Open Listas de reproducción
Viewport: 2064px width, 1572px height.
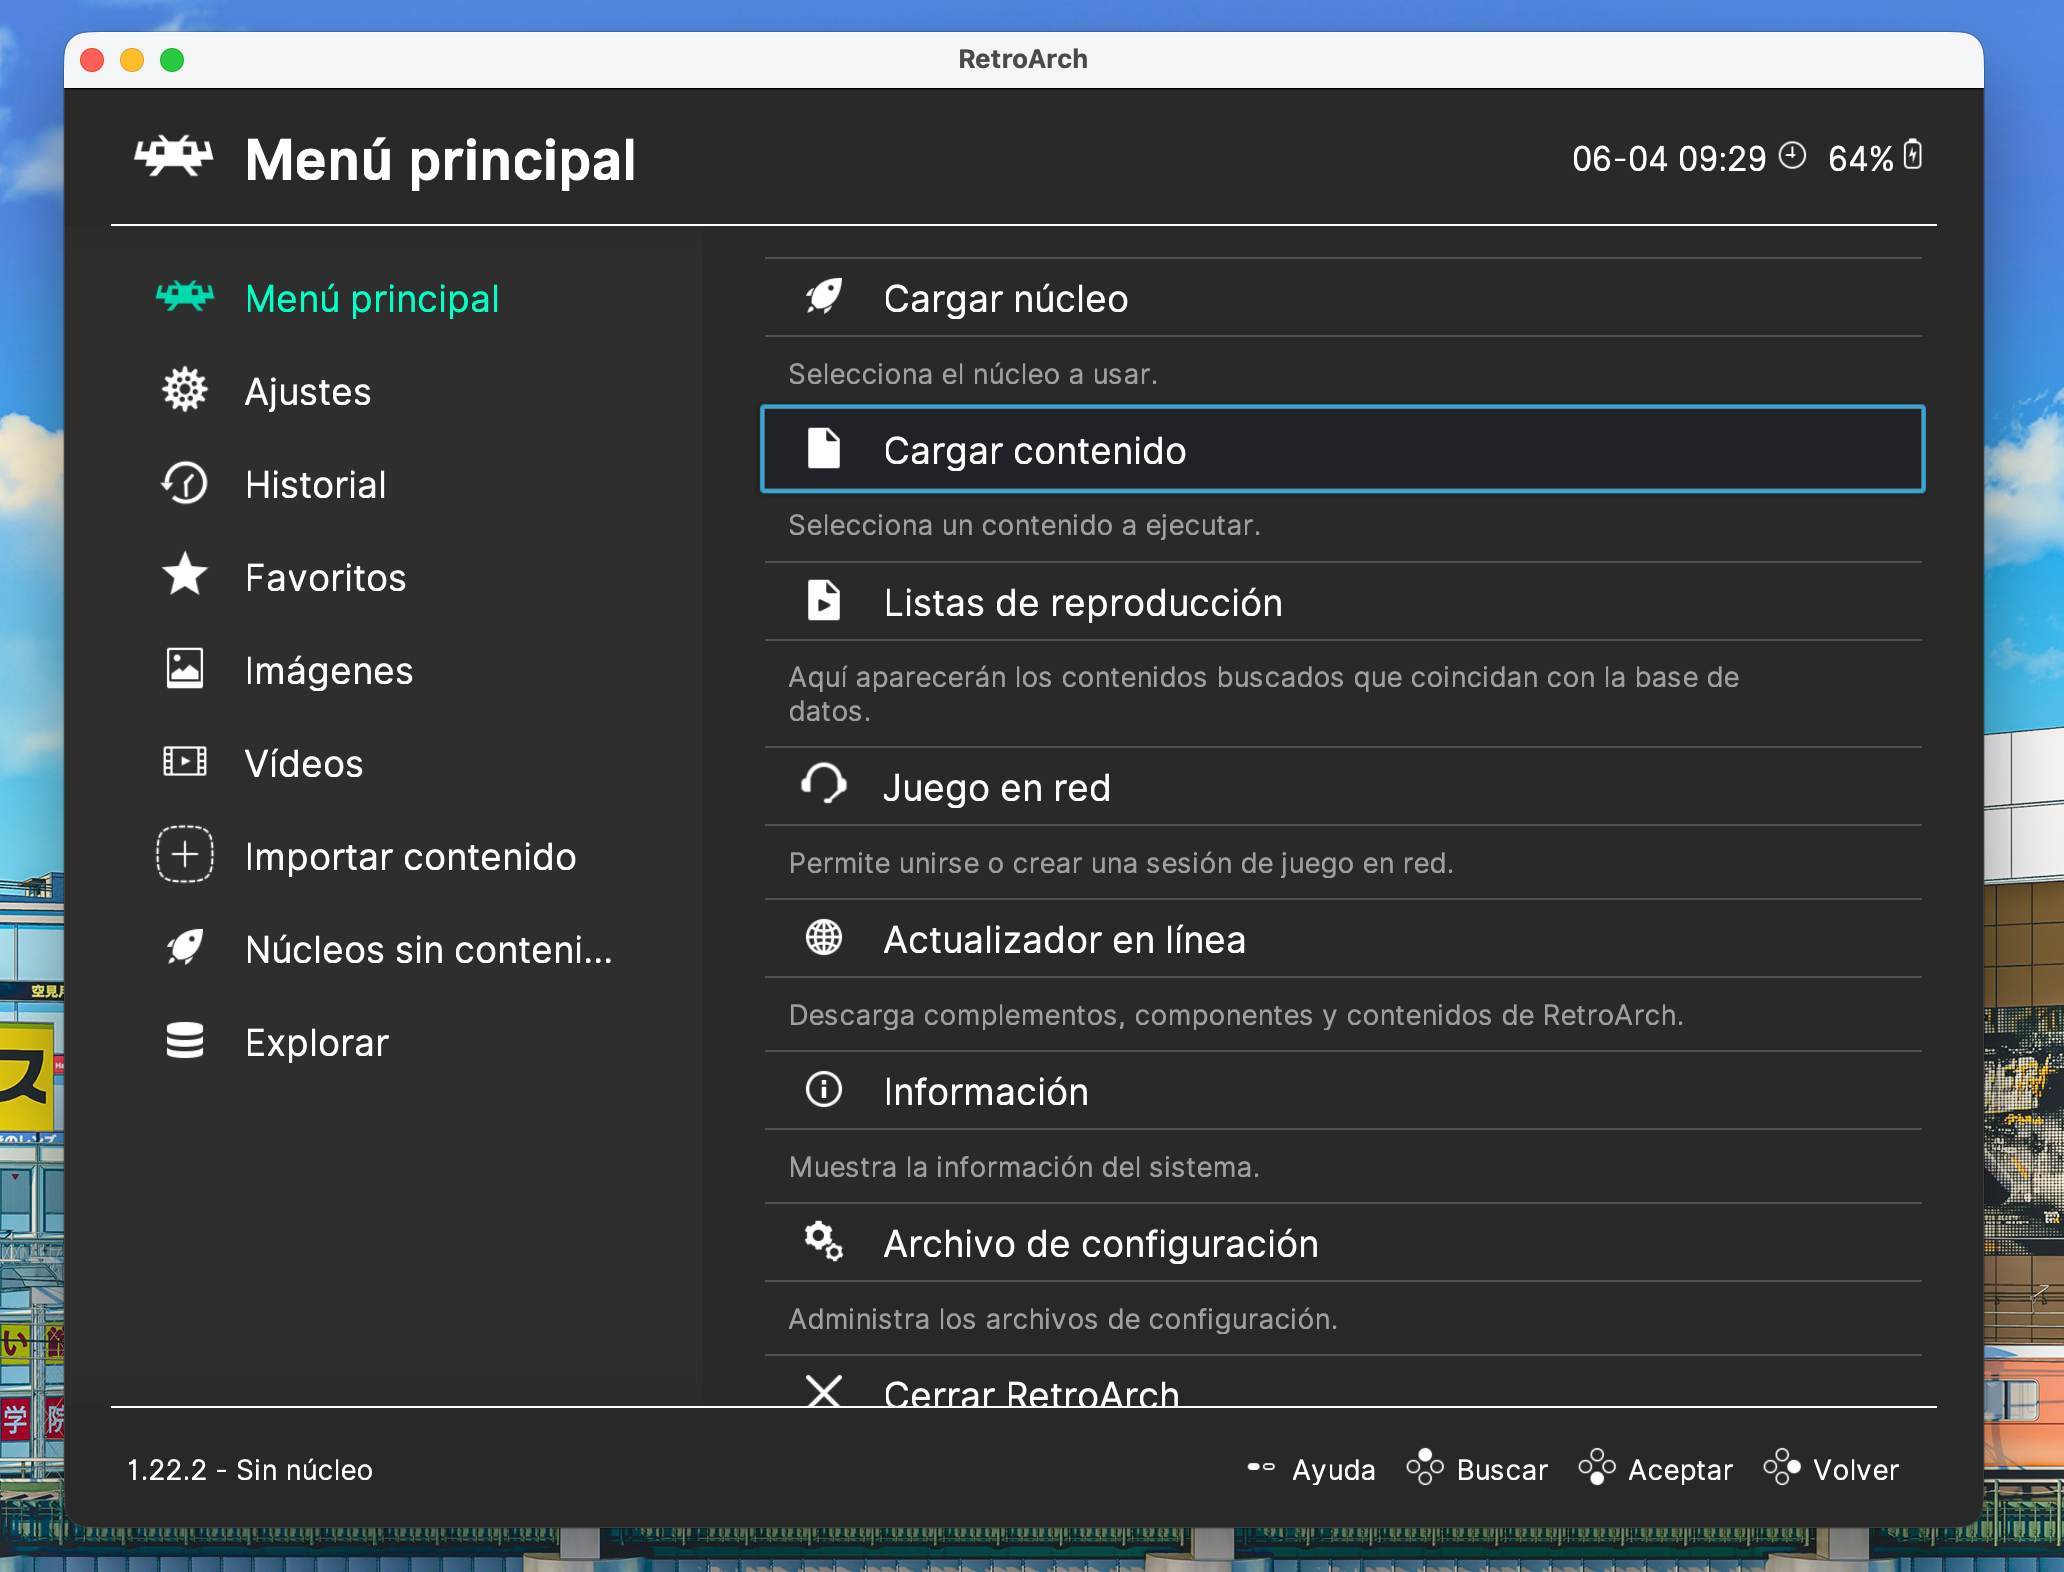(1082, 603)
